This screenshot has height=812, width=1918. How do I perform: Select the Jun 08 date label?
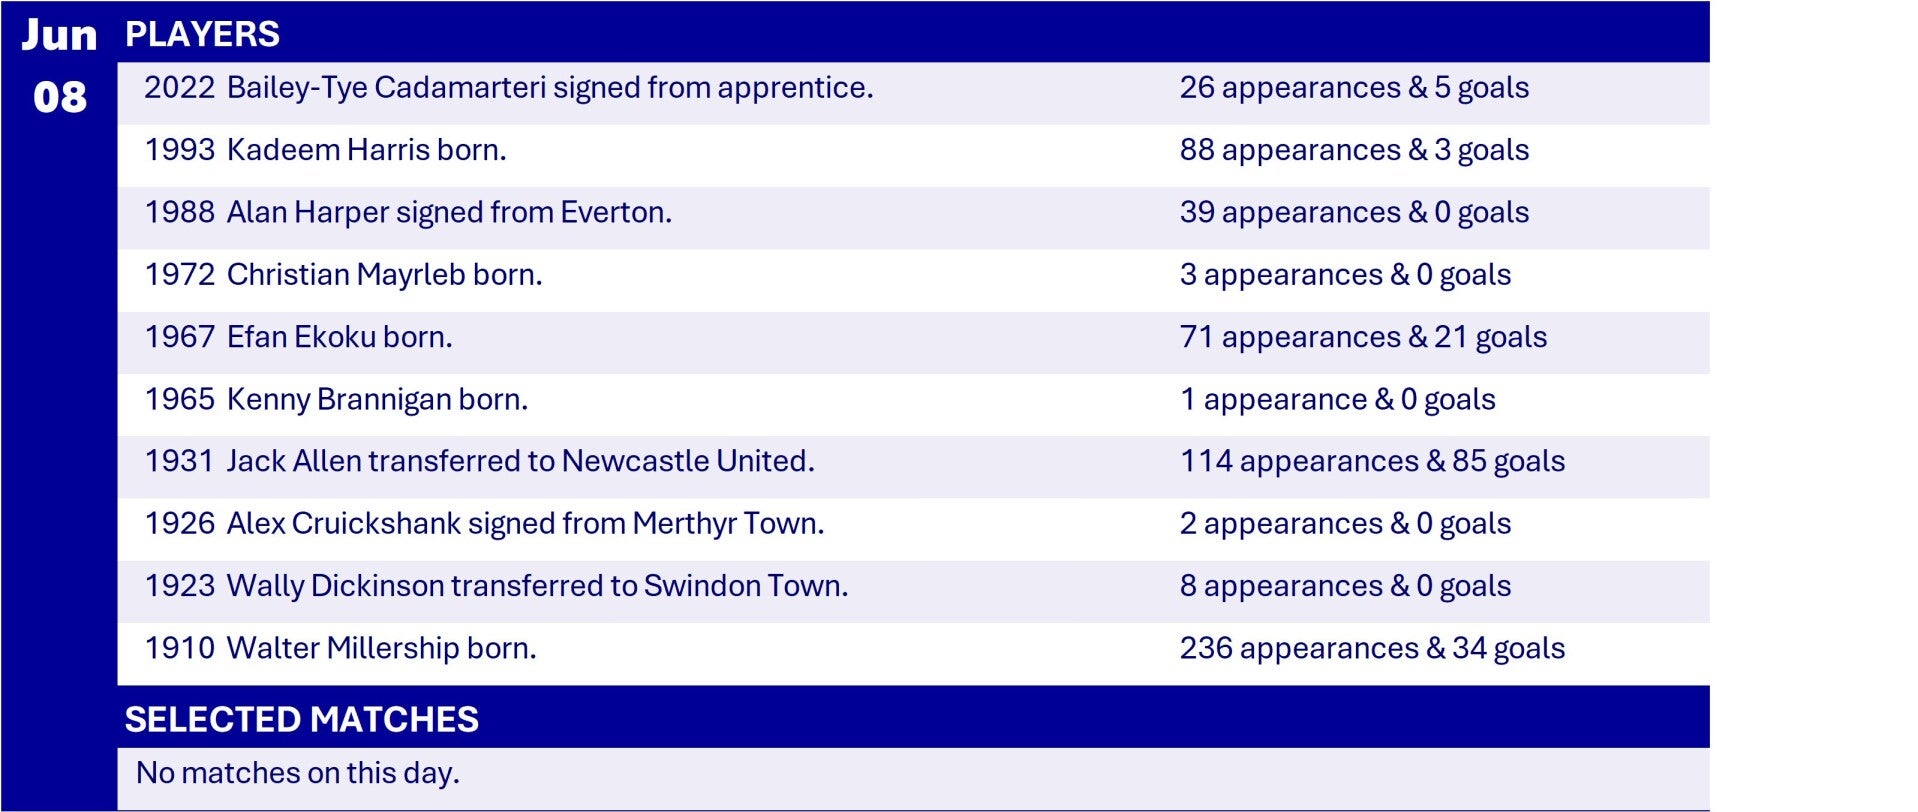click(59, 66)
